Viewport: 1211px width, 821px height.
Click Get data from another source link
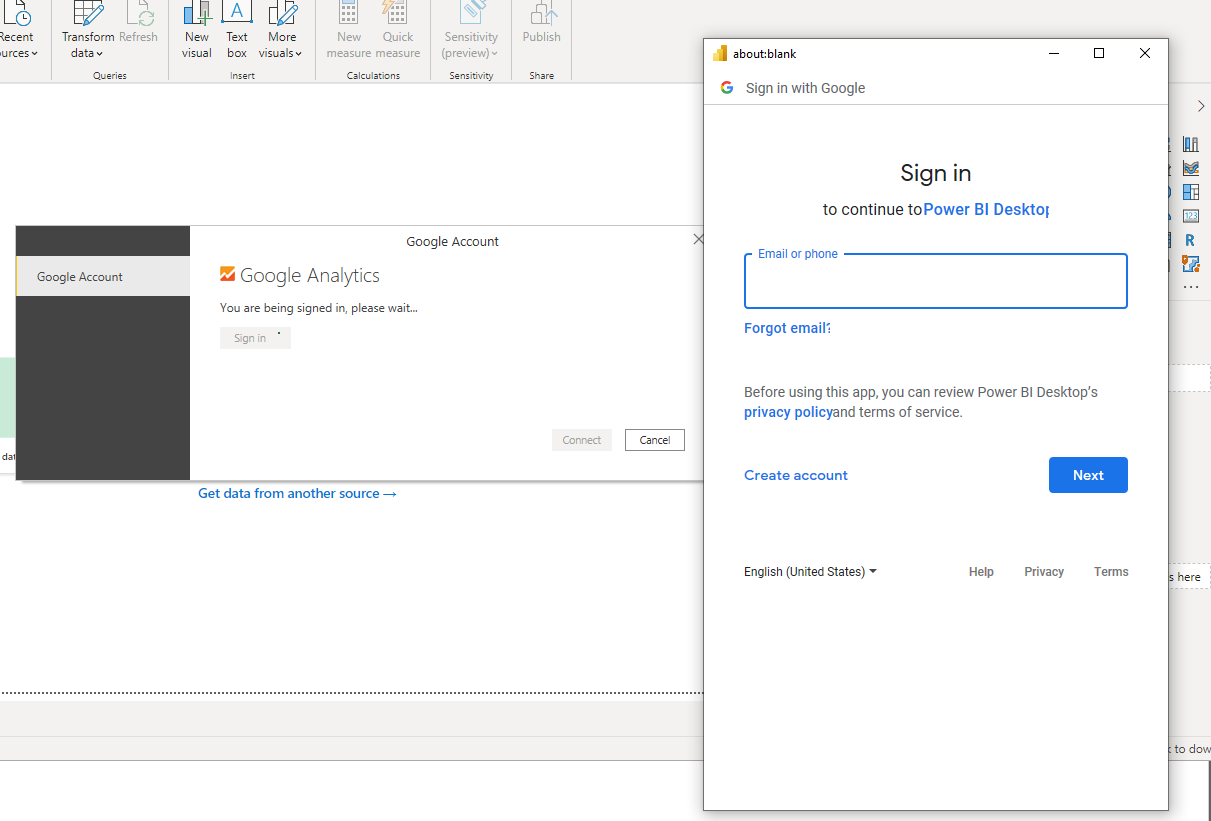297,493
